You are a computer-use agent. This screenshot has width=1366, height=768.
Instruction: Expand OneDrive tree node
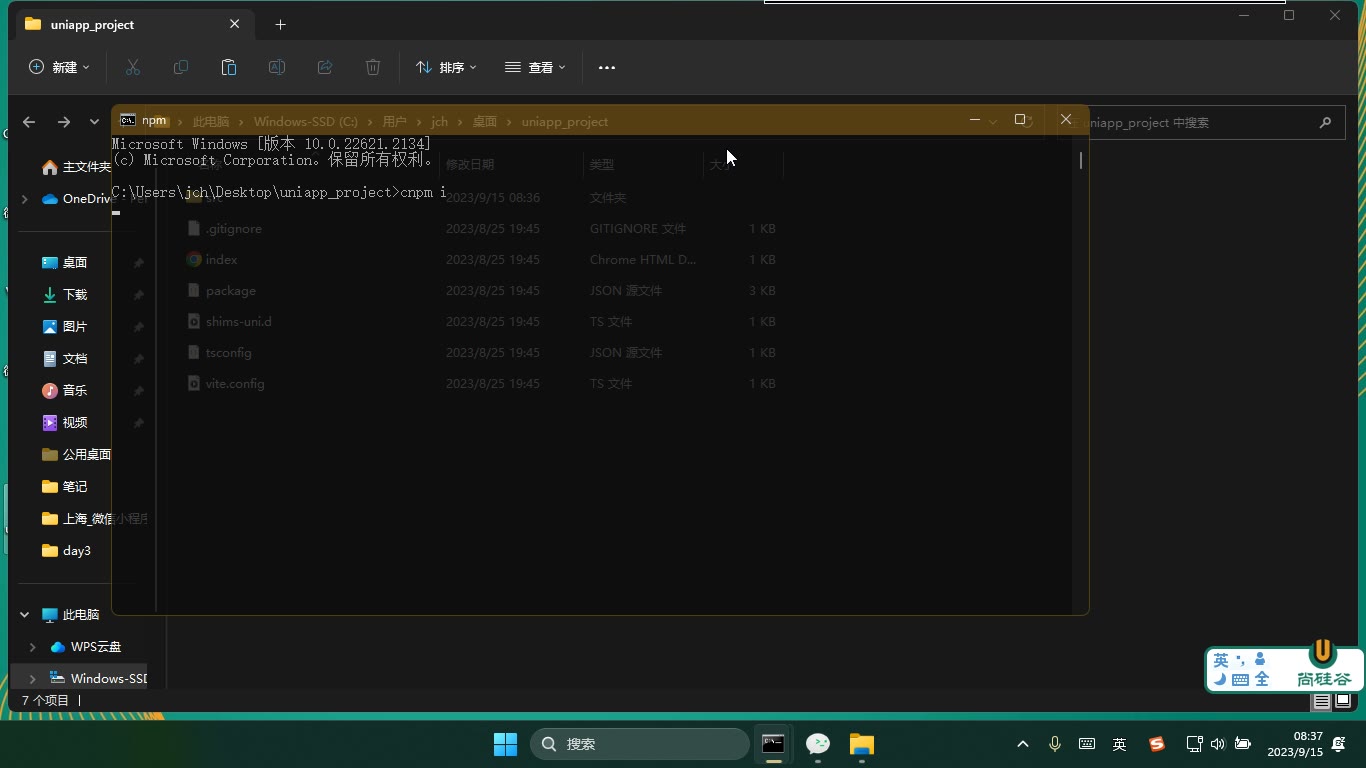click(x=25, y=199)
